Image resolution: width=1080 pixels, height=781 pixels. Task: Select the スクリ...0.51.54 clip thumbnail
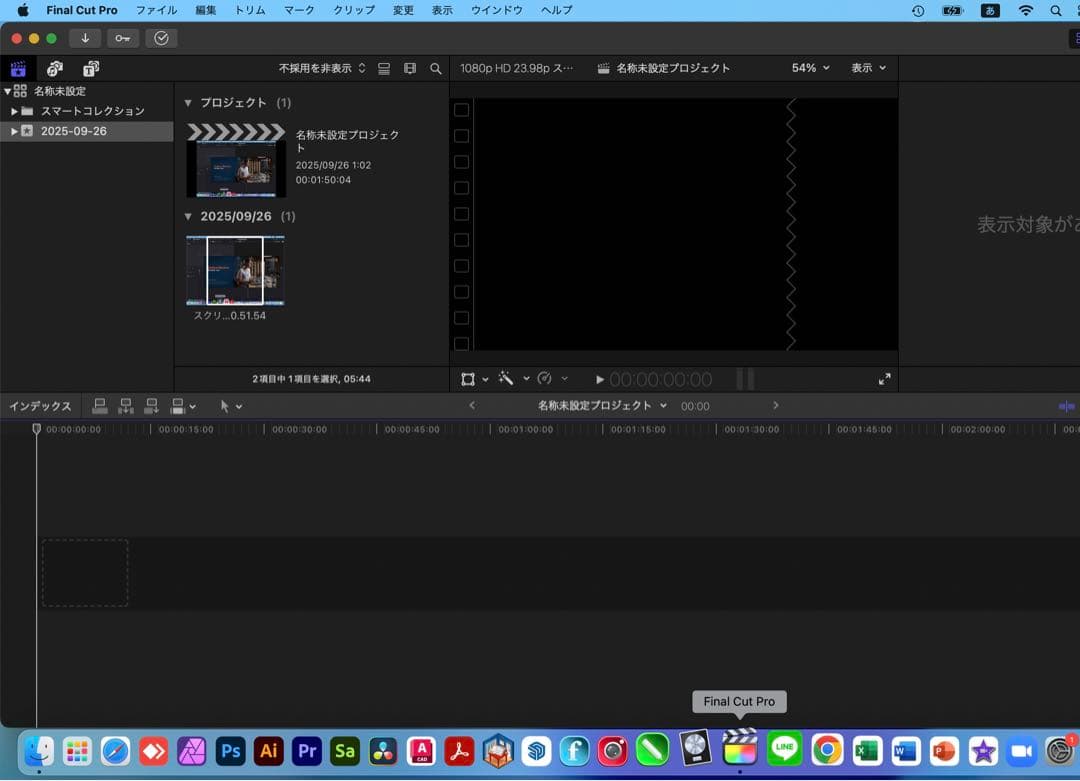tap(235, 270)
